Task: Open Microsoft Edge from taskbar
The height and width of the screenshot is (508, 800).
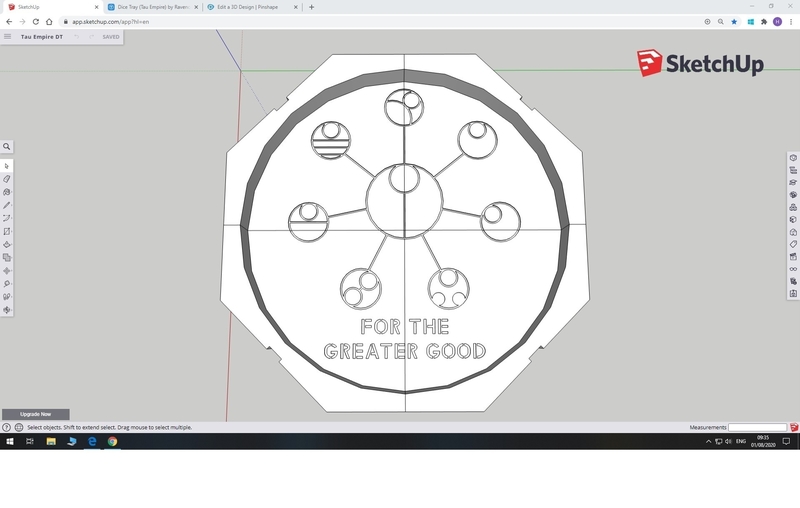Action: click(x=92, y=441)
